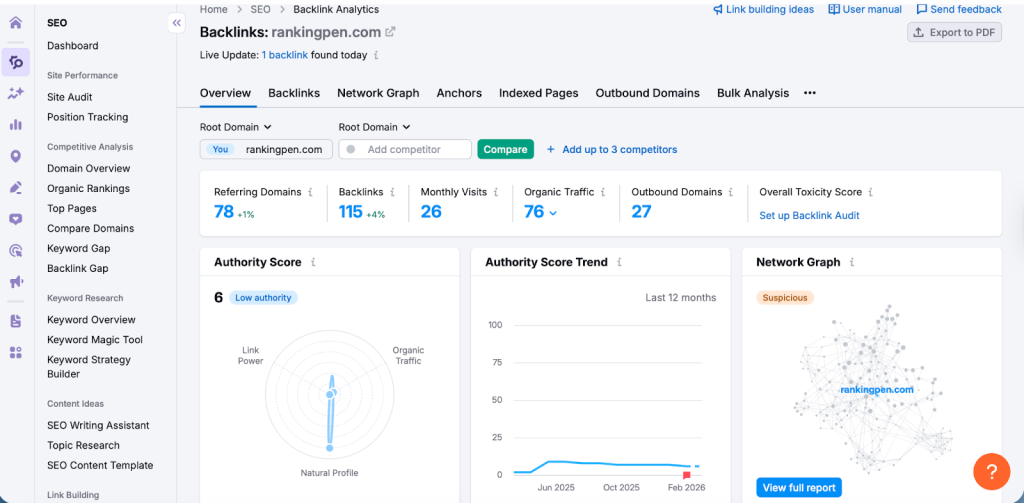Click the apps grid icon in the sidebar
The width and height of the screenshot is (1024, 503).
pyautogui.click(x=15, y=352)
